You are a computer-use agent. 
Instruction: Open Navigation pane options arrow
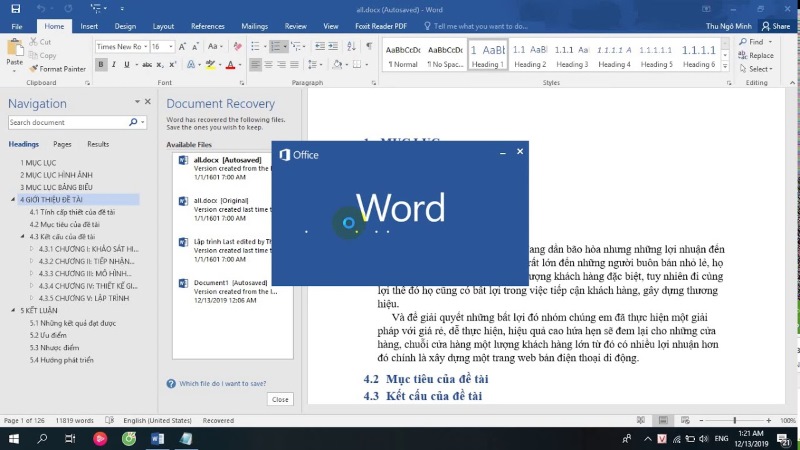coord(137,102)
